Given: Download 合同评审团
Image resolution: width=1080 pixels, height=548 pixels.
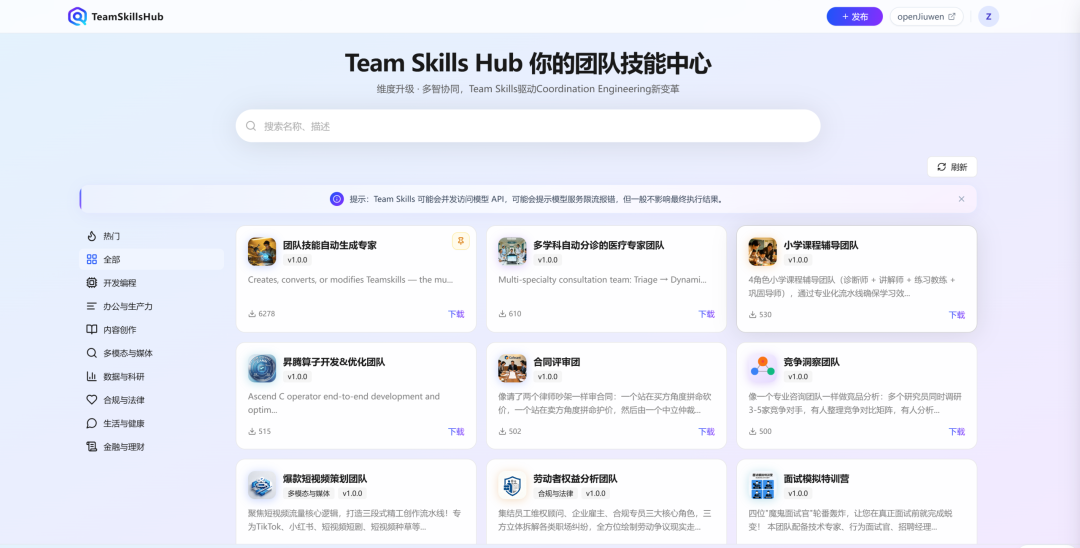Looking at the screenshot, I should 707,432.
